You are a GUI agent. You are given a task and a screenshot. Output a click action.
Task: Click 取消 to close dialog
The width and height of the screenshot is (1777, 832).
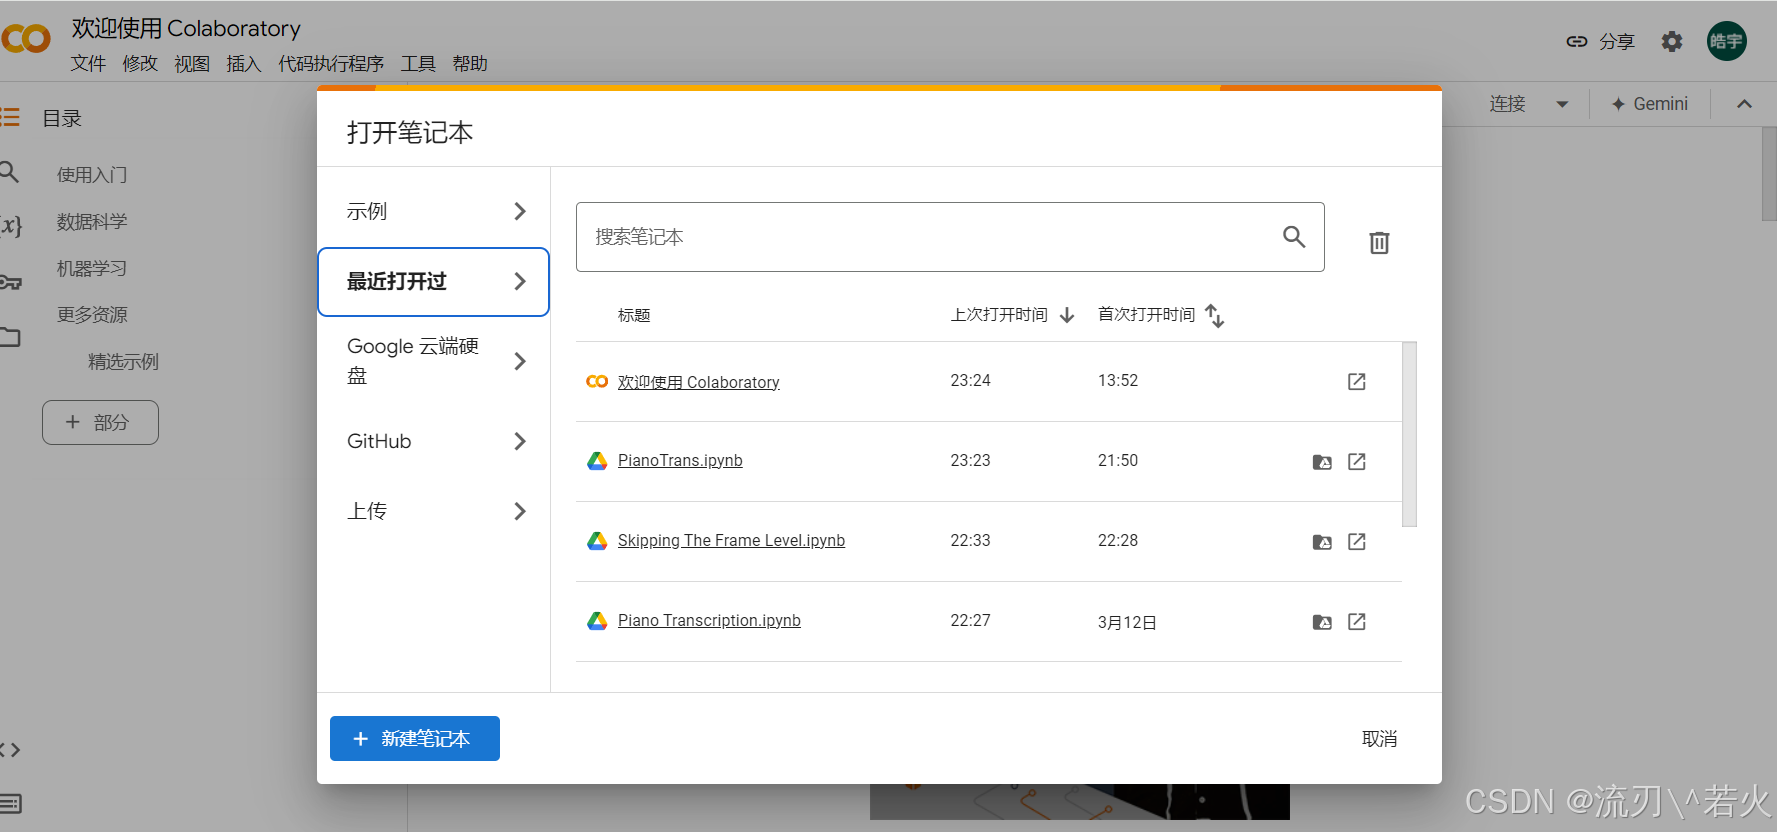1380,739
